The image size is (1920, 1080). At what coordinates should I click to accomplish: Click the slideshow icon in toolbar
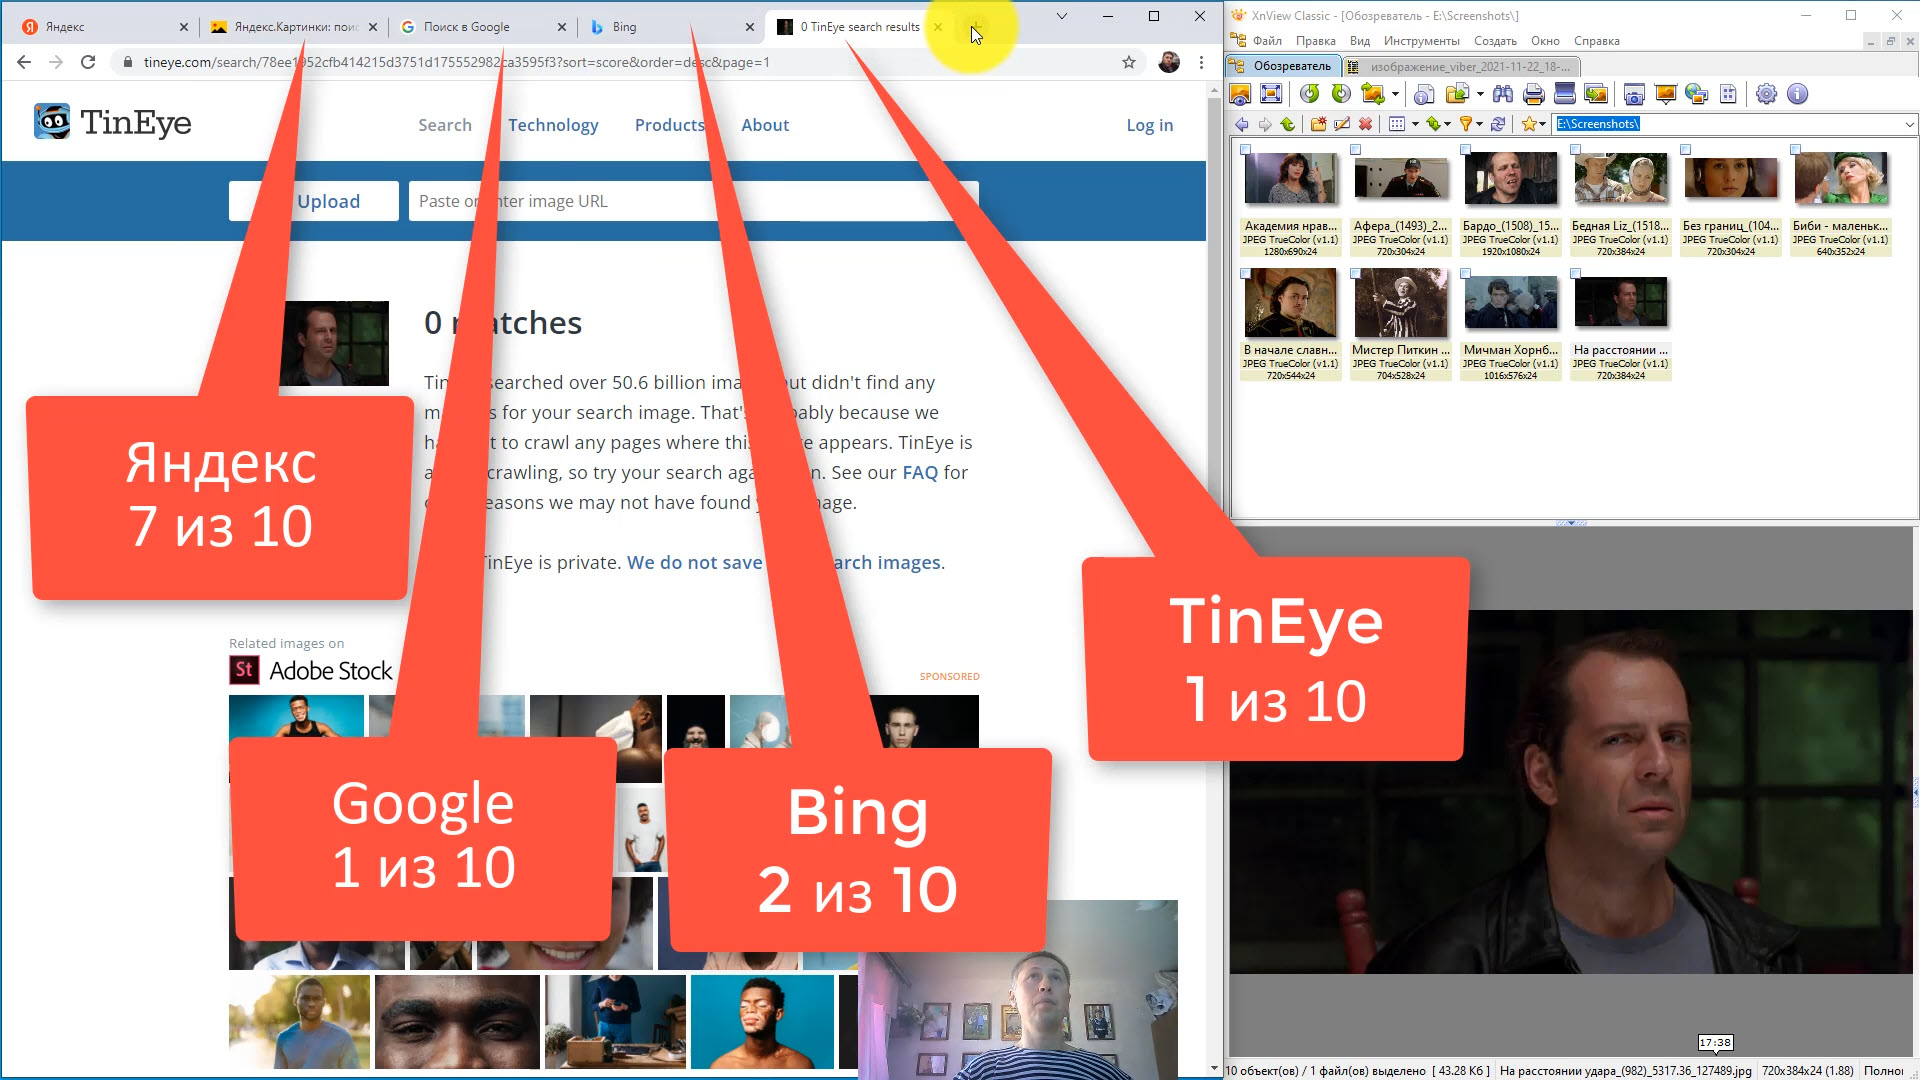pos(1665,94)
